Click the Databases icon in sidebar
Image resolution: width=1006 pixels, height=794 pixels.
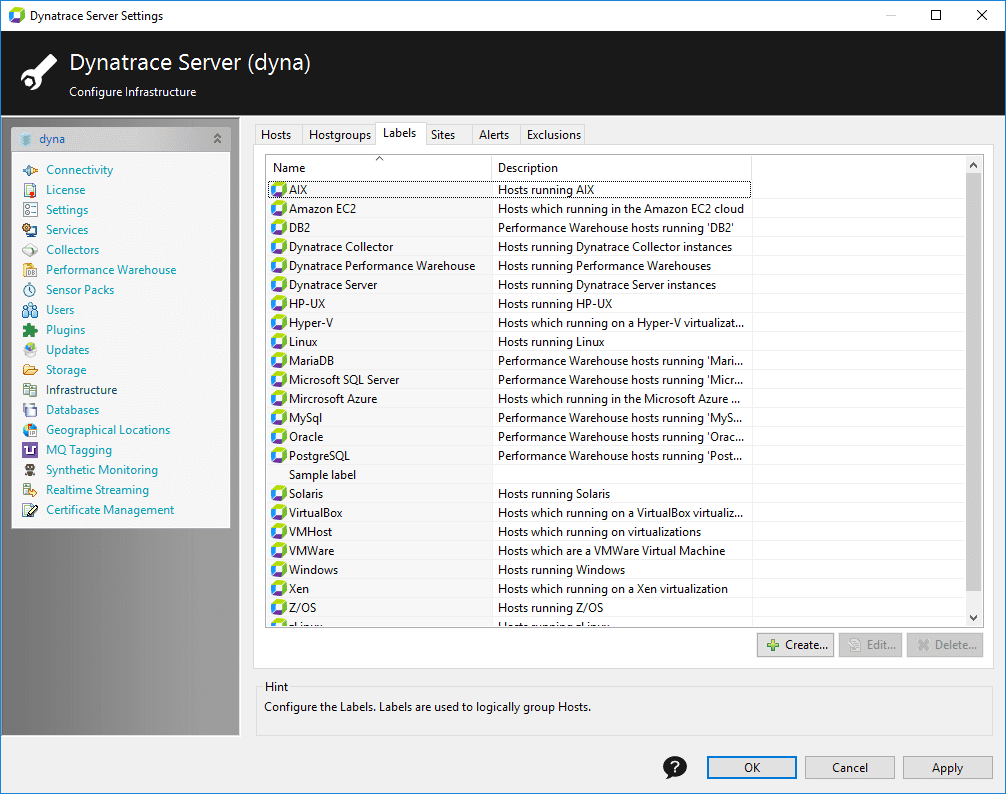(30, 410)
